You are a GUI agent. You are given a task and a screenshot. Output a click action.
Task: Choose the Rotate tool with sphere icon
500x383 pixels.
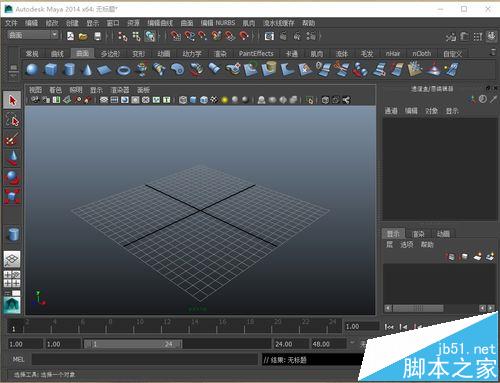point(12,177)
